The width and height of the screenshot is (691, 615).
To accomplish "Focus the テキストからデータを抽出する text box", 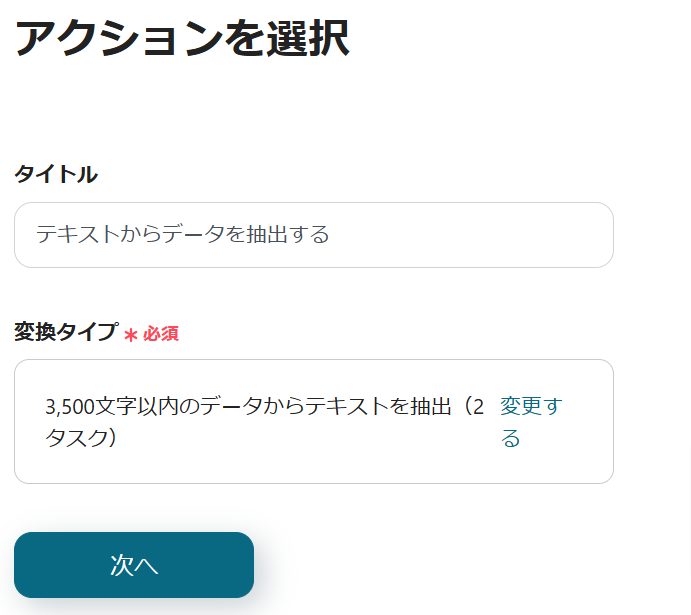I will pos(313,235).
